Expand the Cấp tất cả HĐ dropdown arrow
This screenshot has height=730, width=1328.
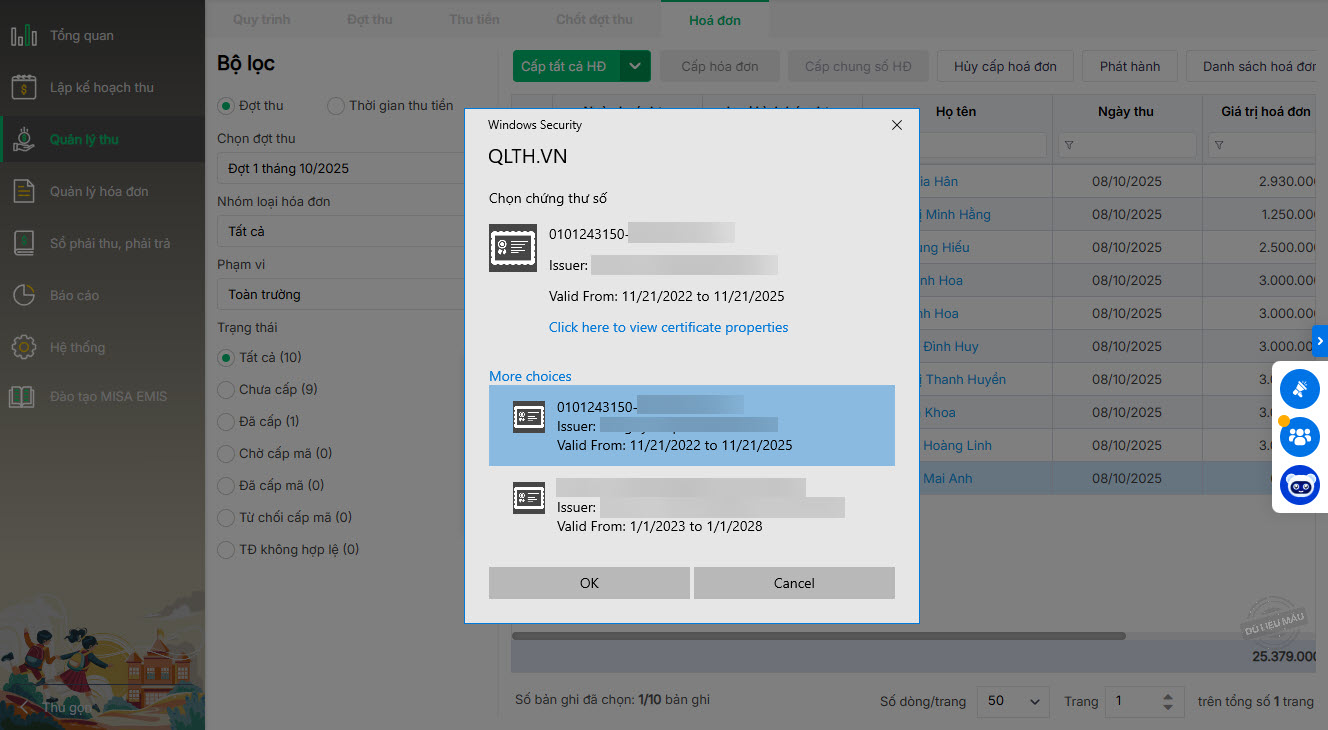[635, 67]
